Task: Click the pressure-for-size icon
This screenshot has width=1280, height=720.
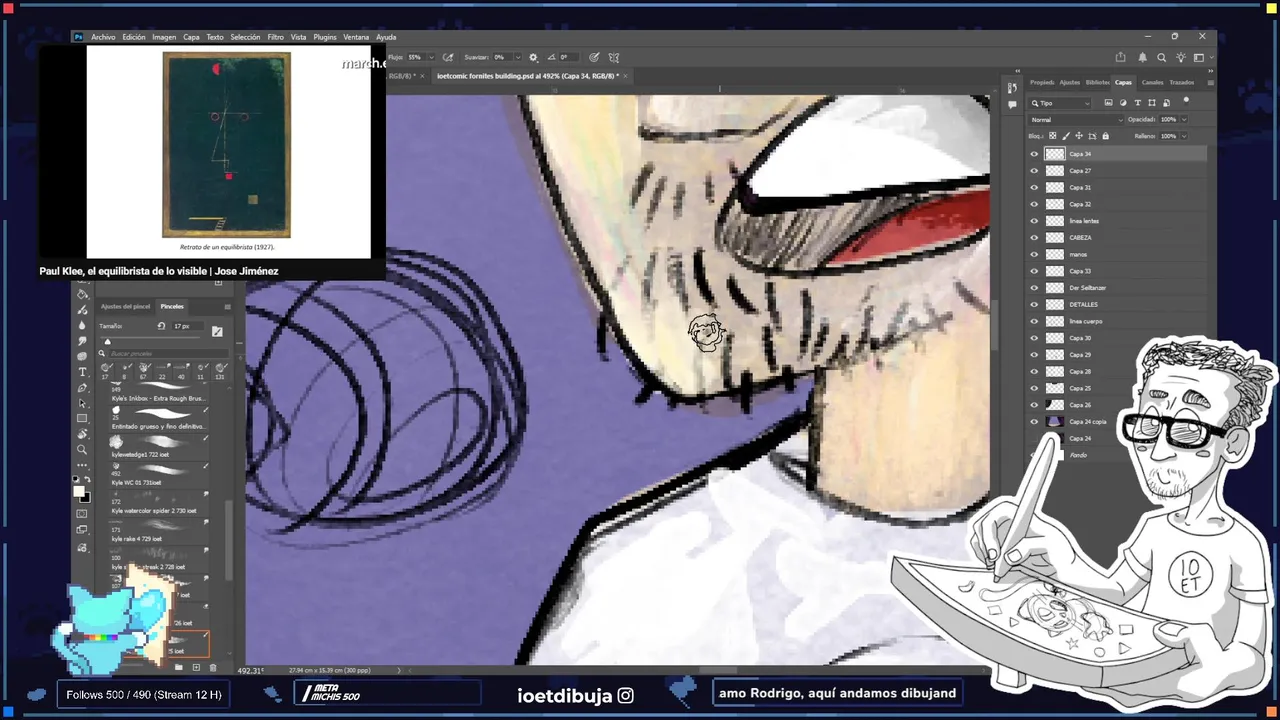Action: coord(594,57)
